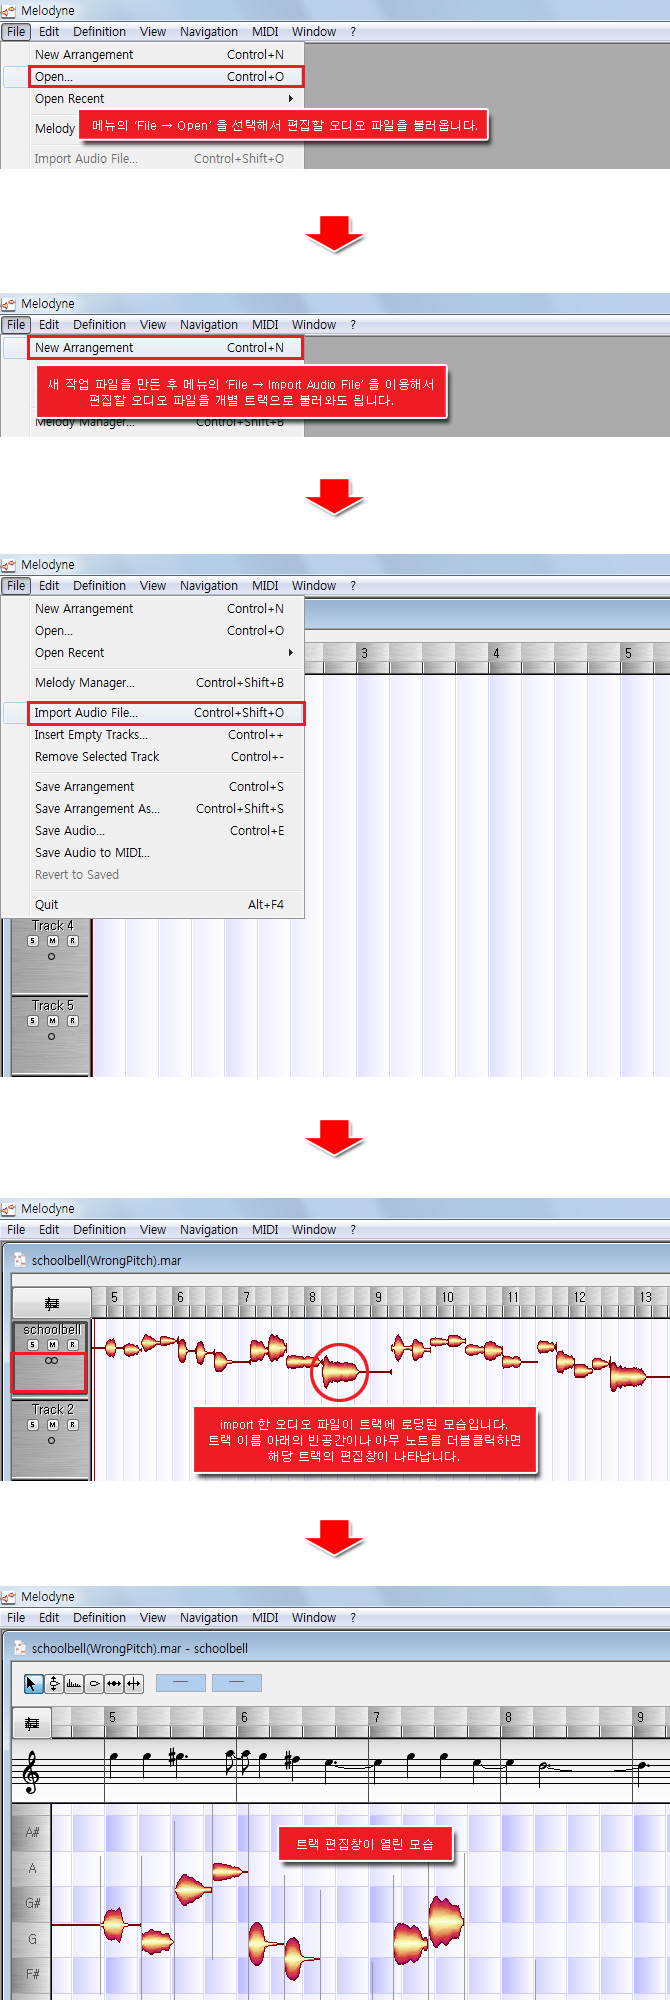This screenshot has height=2000, width=670.
Task: Choose Remove Selected Track from the File menu
Action: 153,757
